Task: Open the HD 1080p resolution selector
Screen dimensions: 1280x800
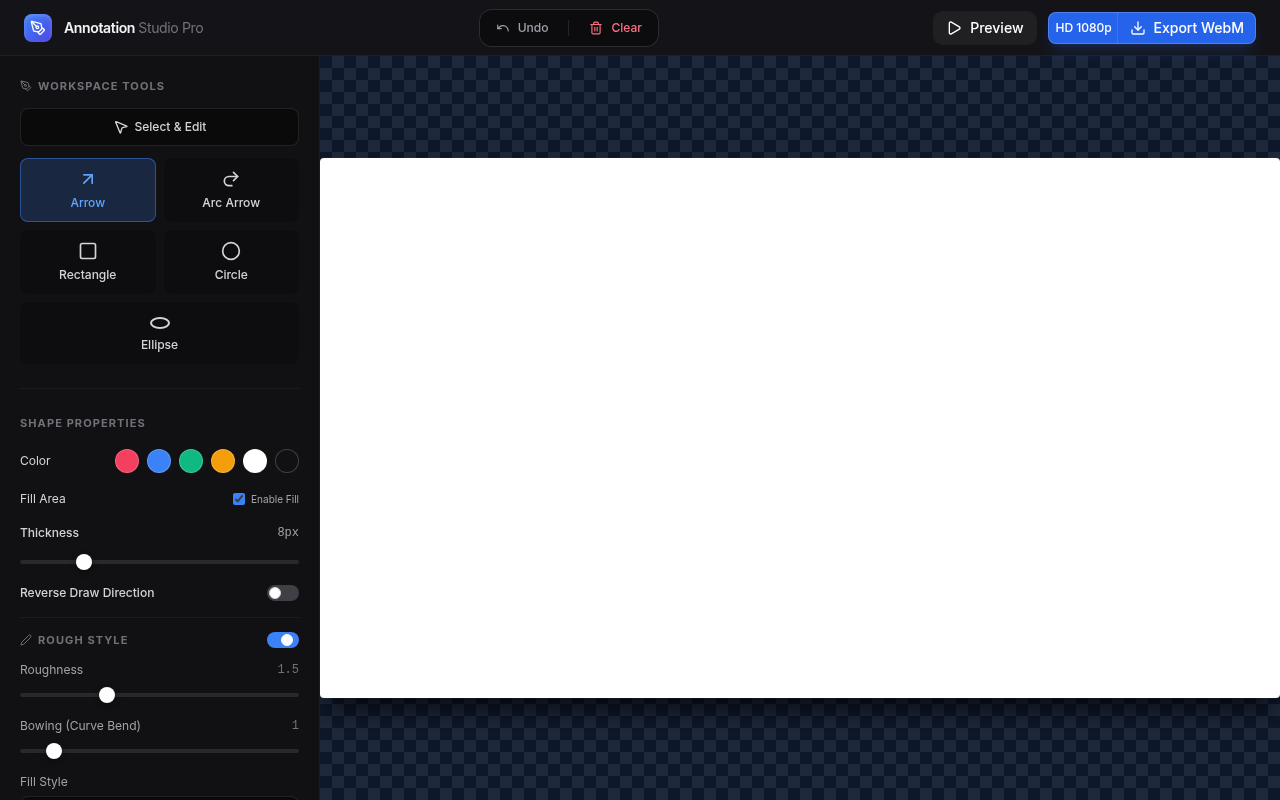Action: [1083, 28]
